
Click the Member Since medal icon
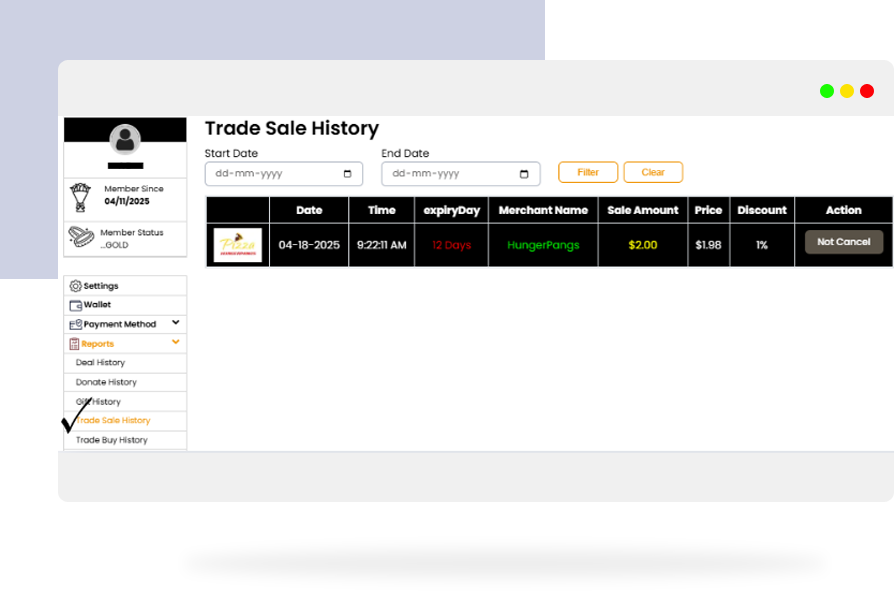[x=80, y=195]
